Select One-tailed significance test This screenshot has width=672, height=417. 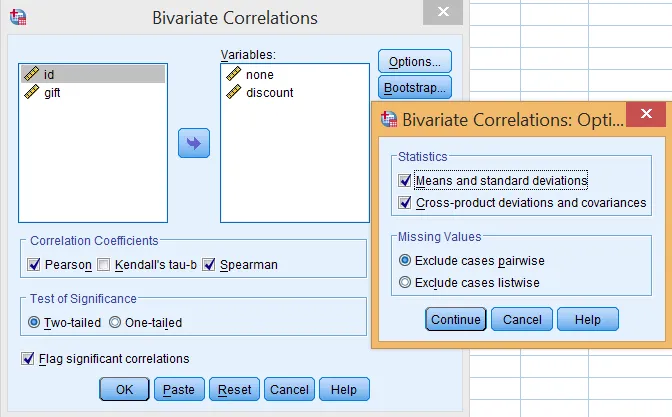115,322
